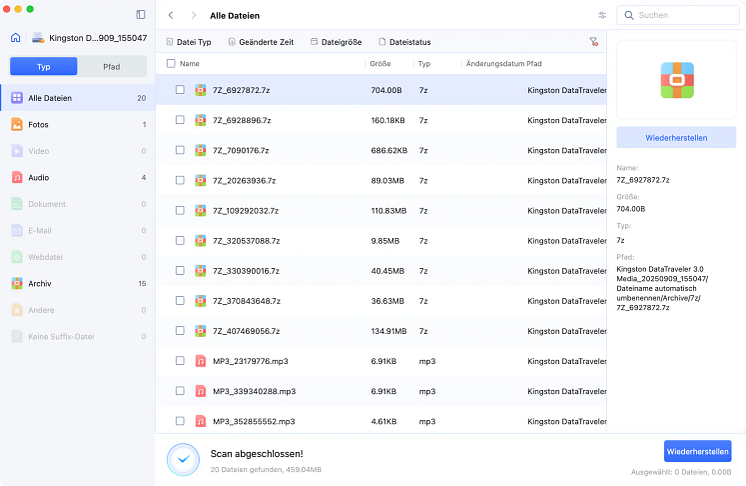Check the box for 7Z_109292032.7z
Screen dimensions: 746x486
[180, 210]
